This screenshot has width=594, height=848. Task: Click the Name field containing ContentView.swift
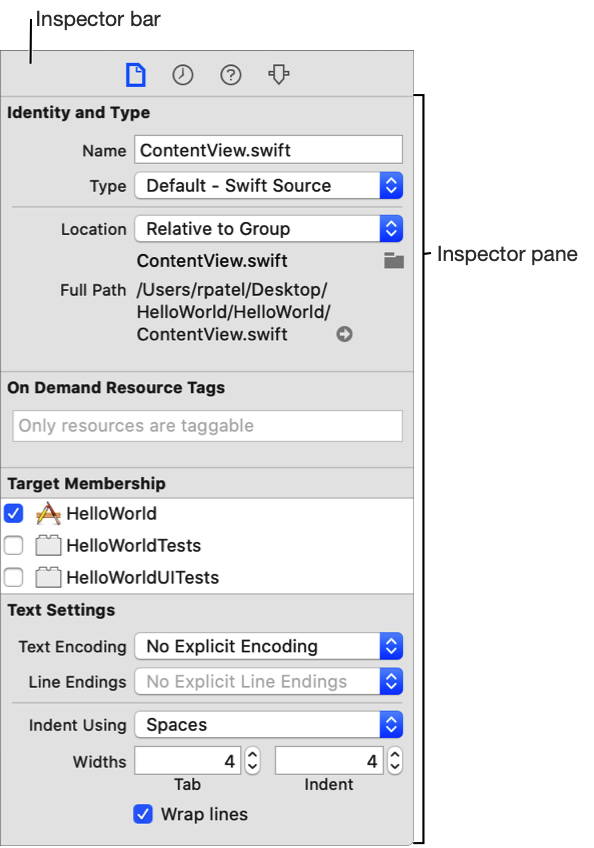pos(269,150)
